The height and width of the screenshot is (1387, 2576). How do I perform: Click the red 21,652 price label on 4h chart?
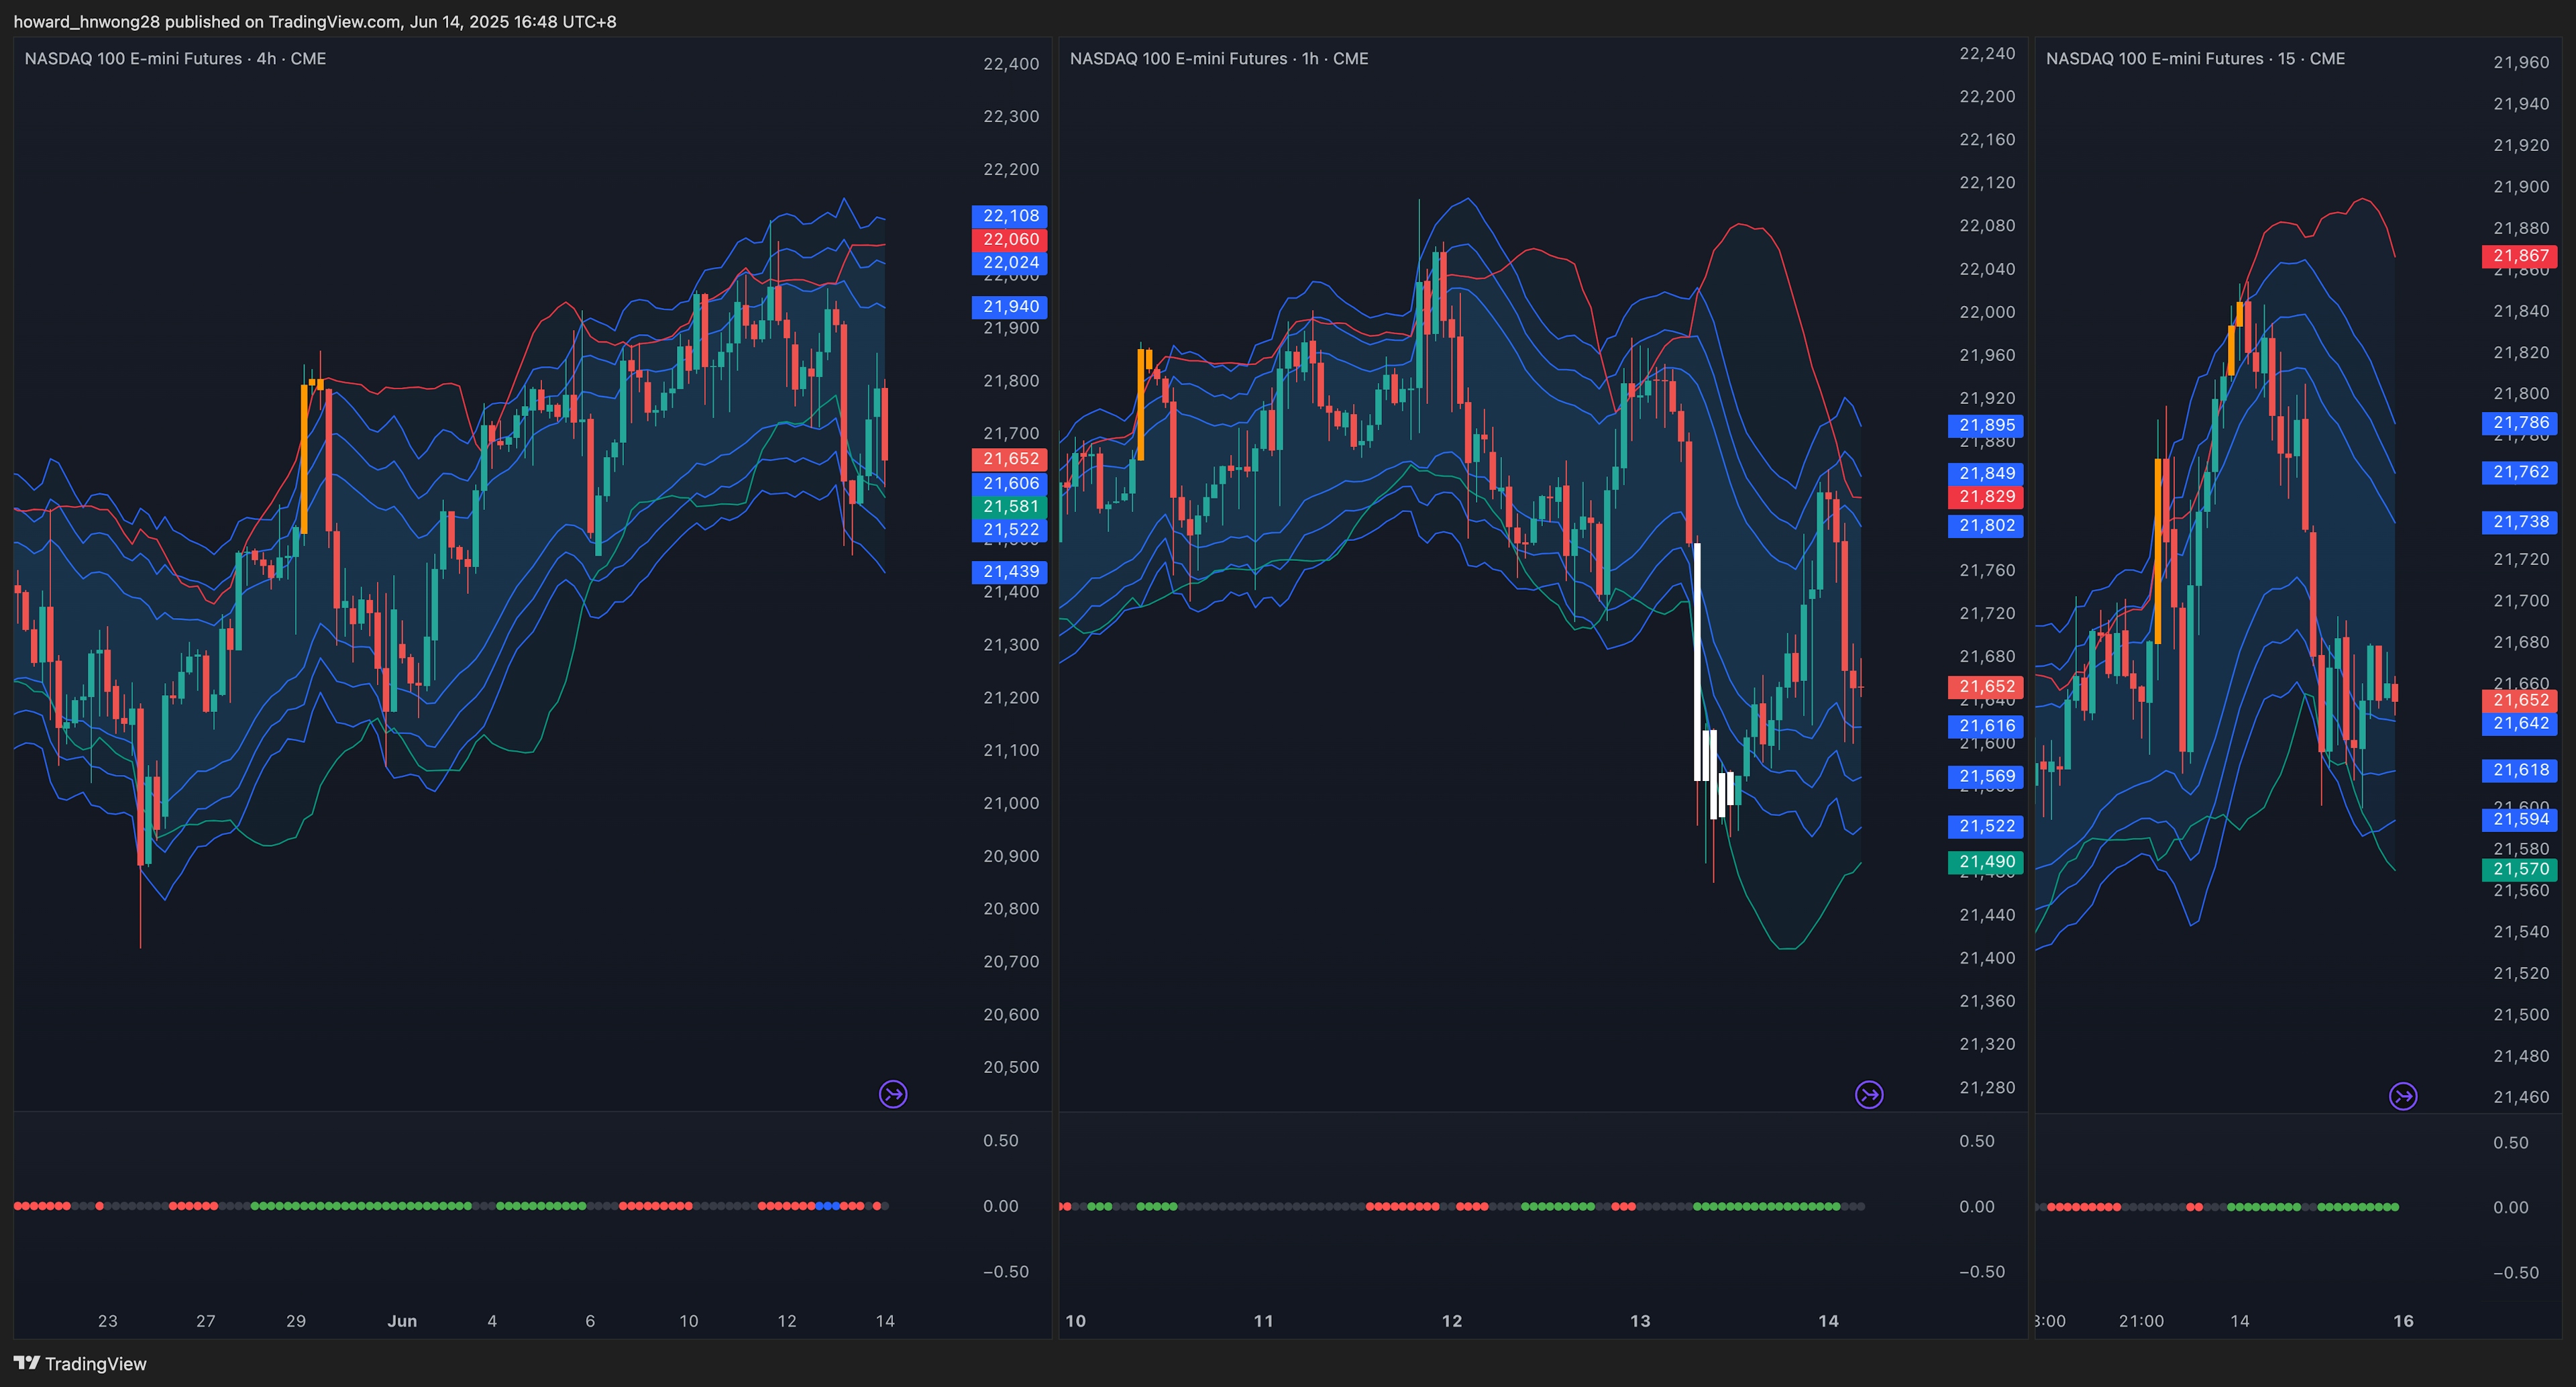(x=1010, y=459)
